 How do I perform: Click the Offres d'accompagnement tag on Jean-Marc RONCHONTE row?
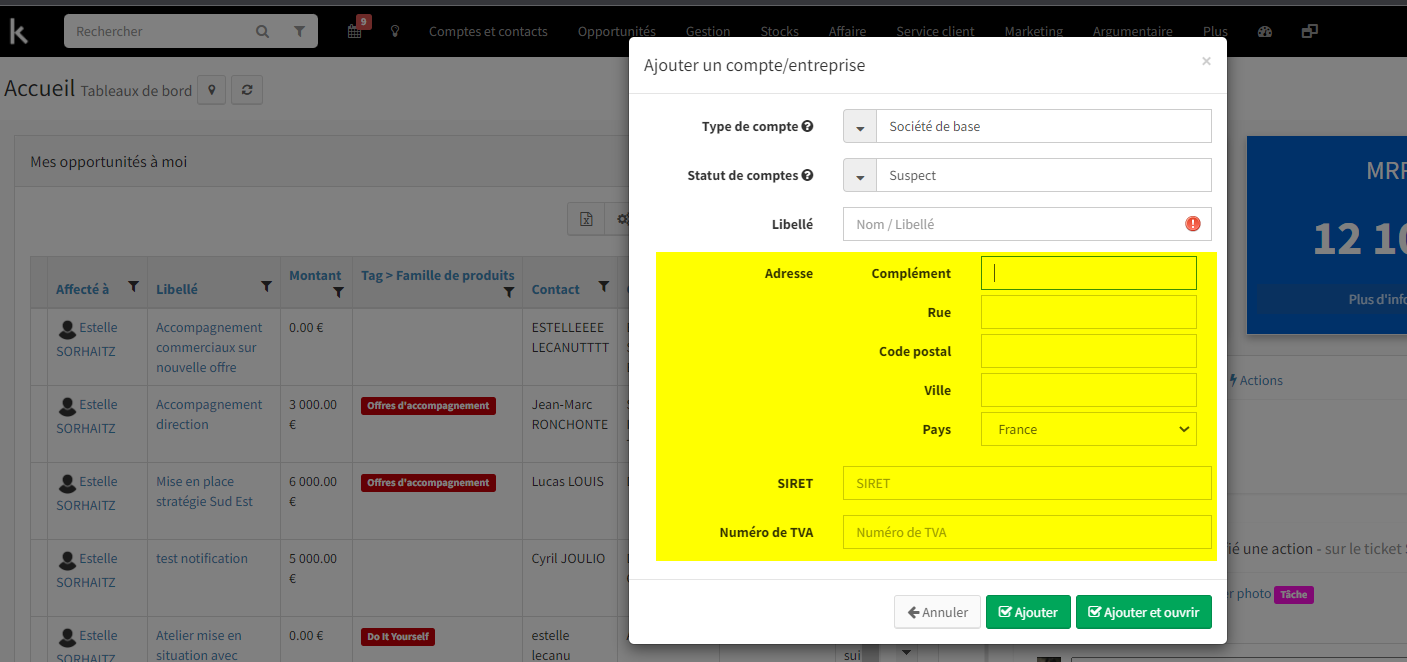[428, 406]
